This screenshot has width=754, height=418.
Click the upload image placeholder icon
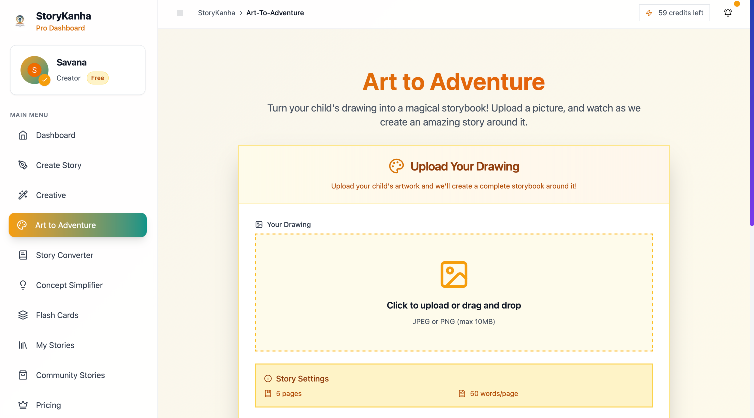click(x=454, y=274)
